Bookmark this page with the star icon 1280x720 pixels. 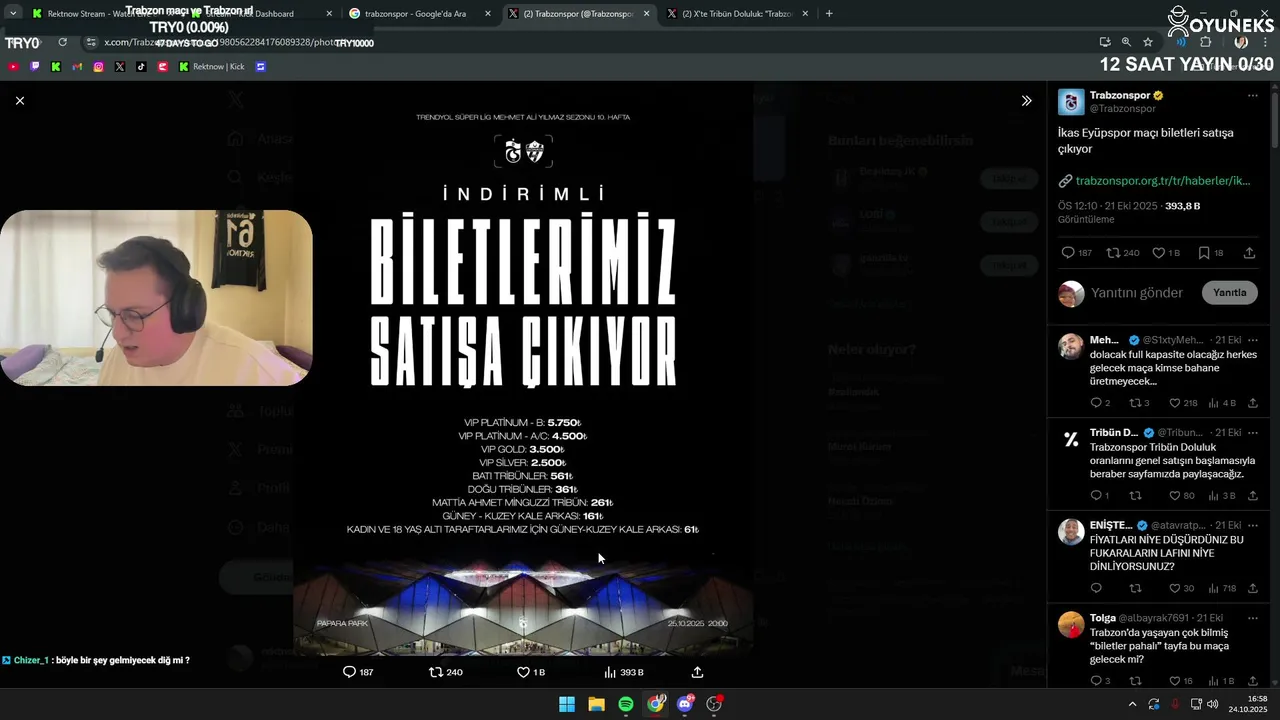1148,42
